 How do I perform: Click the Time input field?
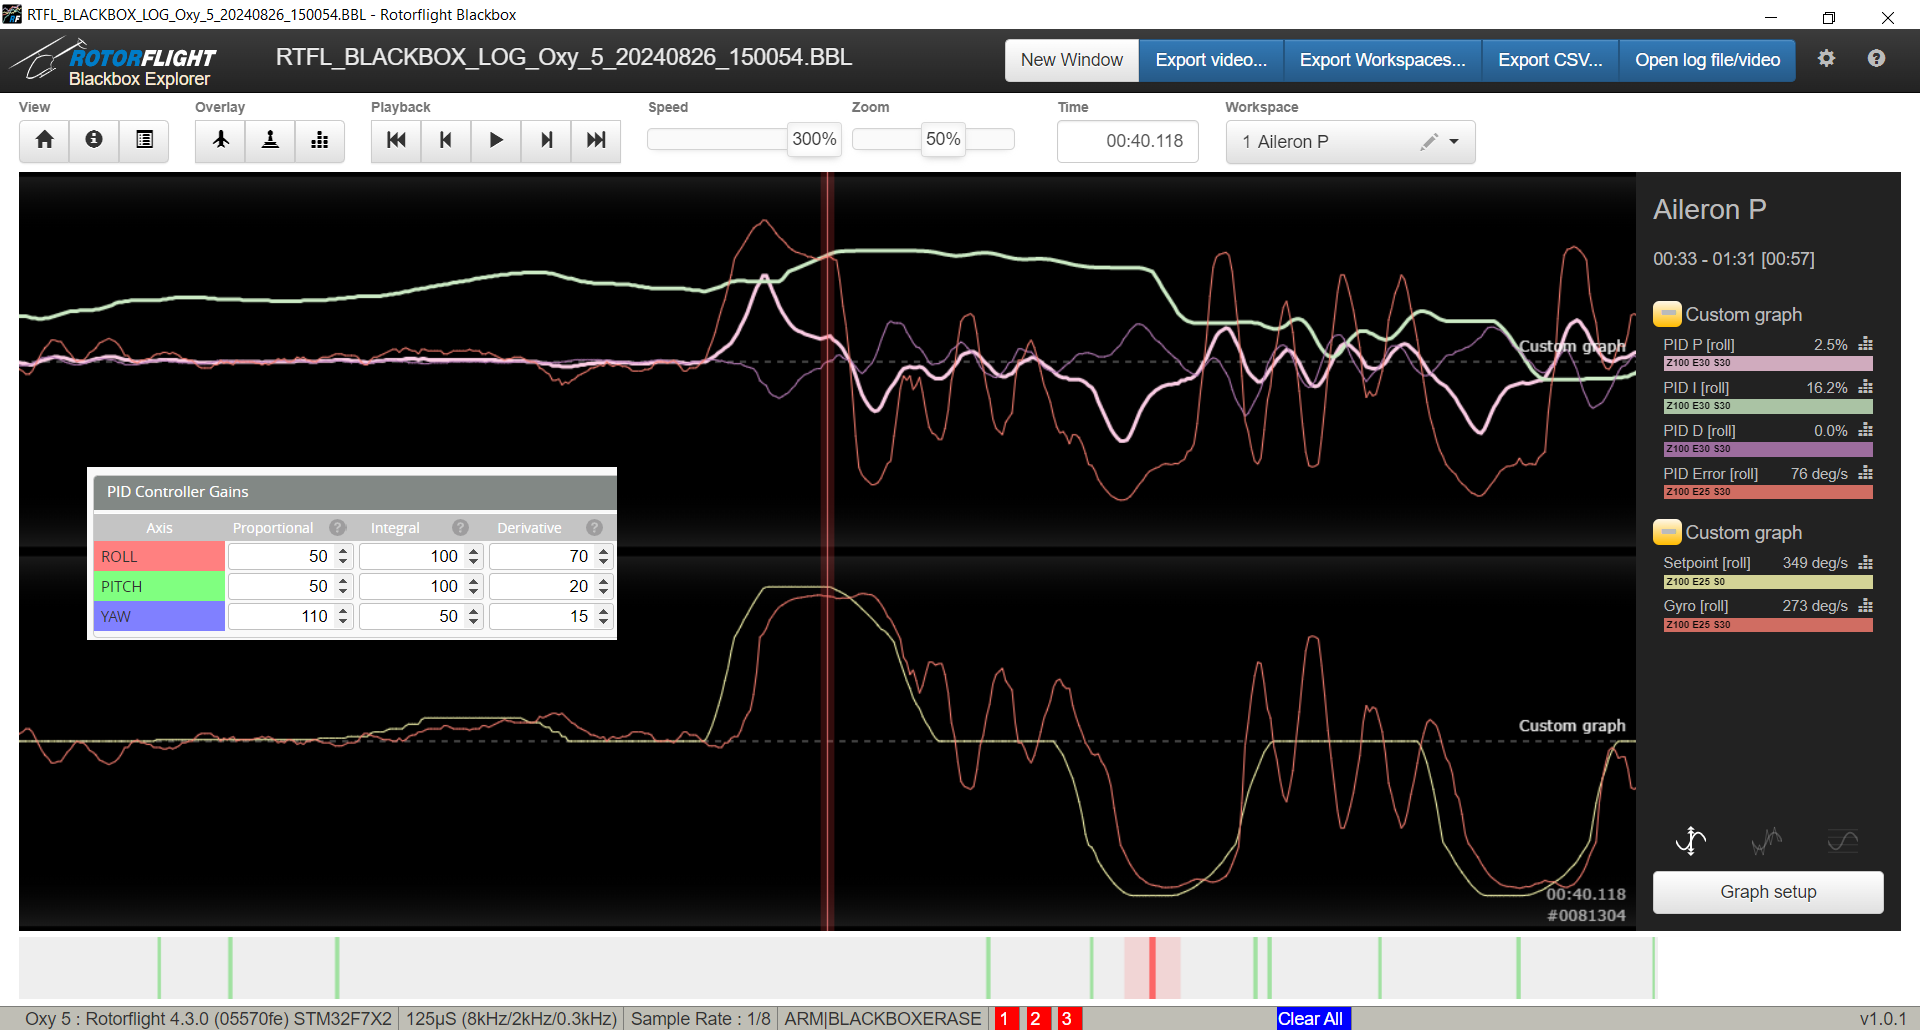[x=1127, y=141]
